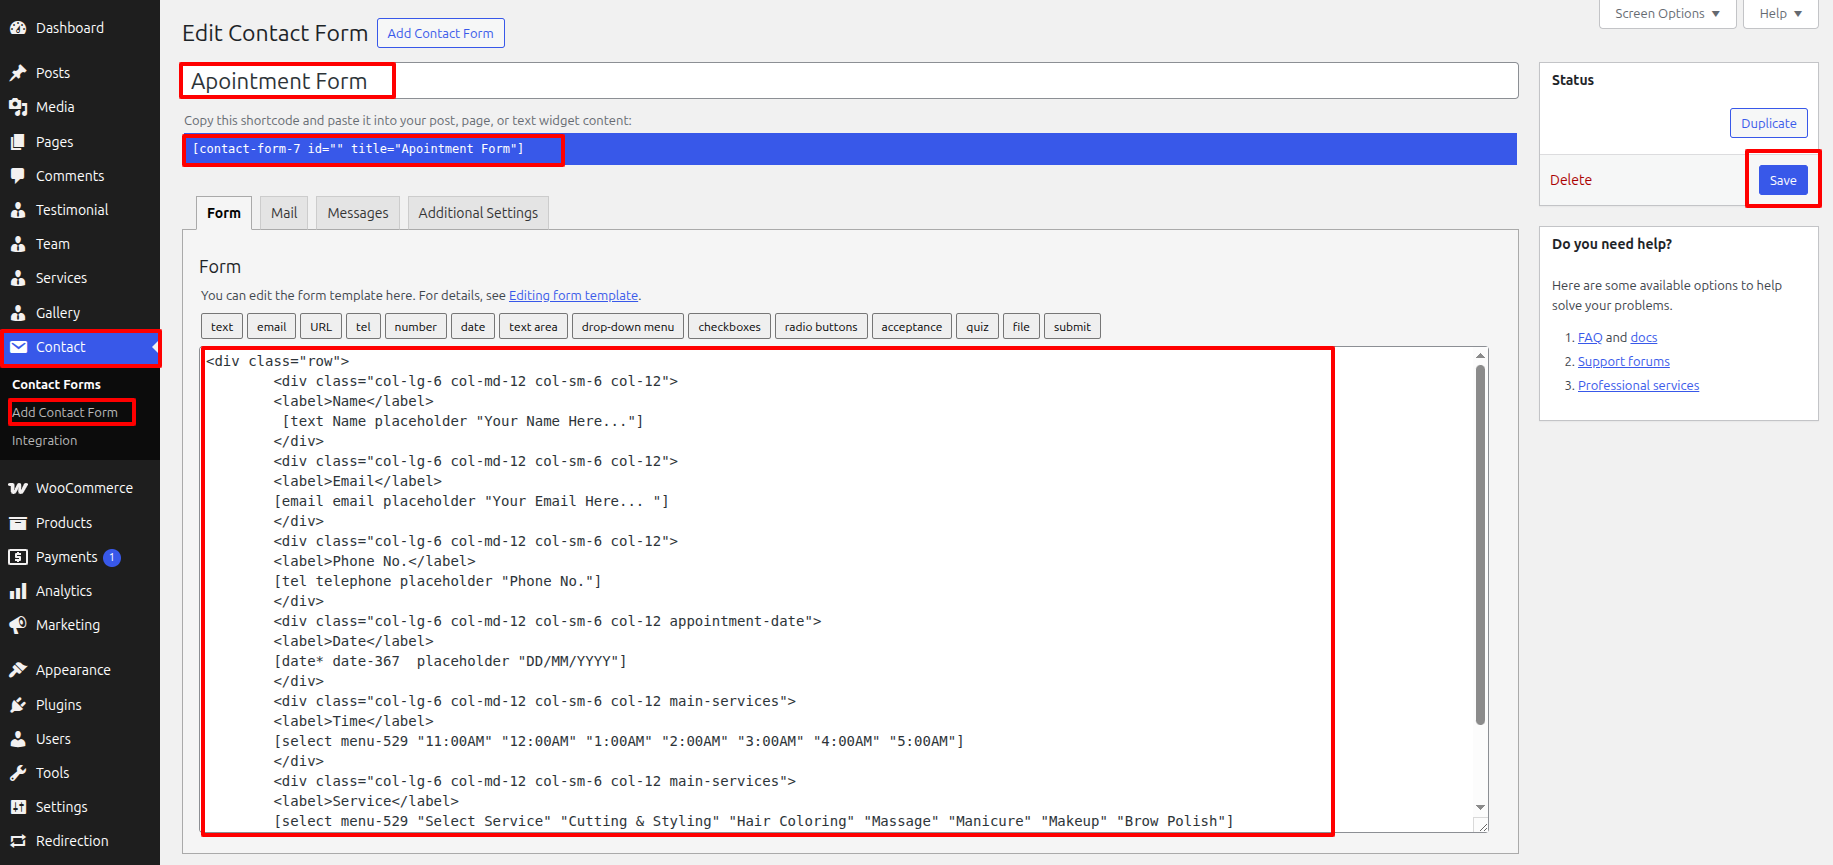Viewport: 1833px width, 865px height.
Task: Insert a drop-down menu form tag
Action: click(627, 327)
